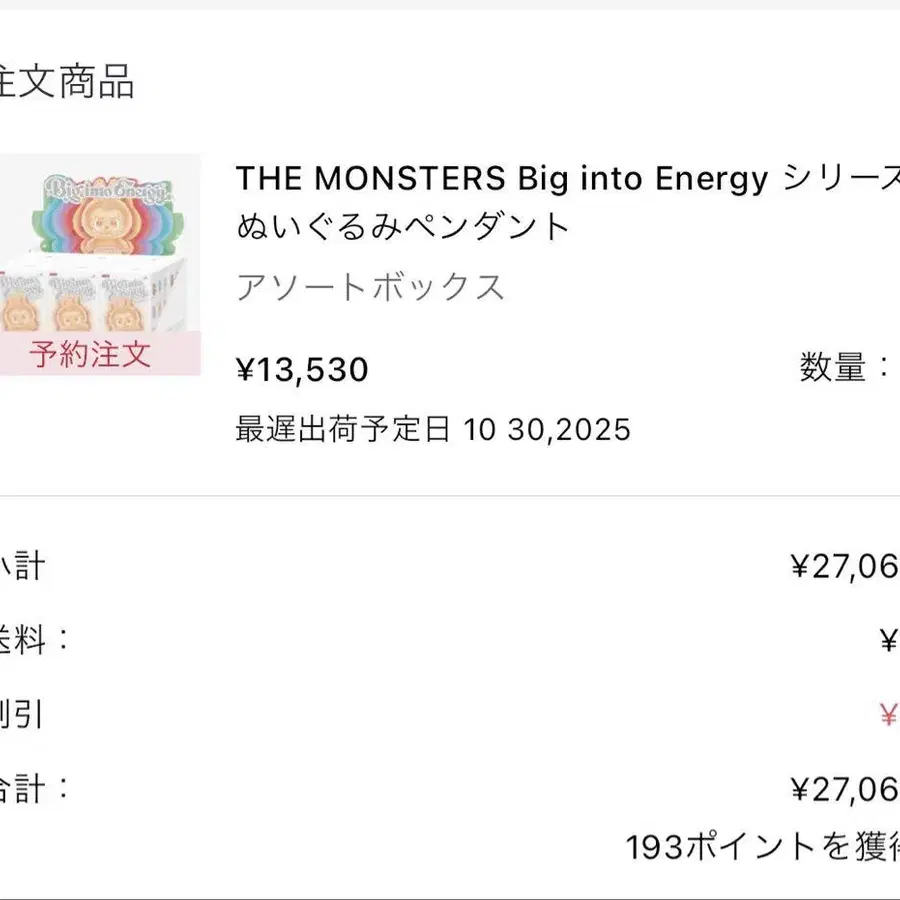Click the 注文商品 section heading
The image size is (900, 900).
[66, 83]
